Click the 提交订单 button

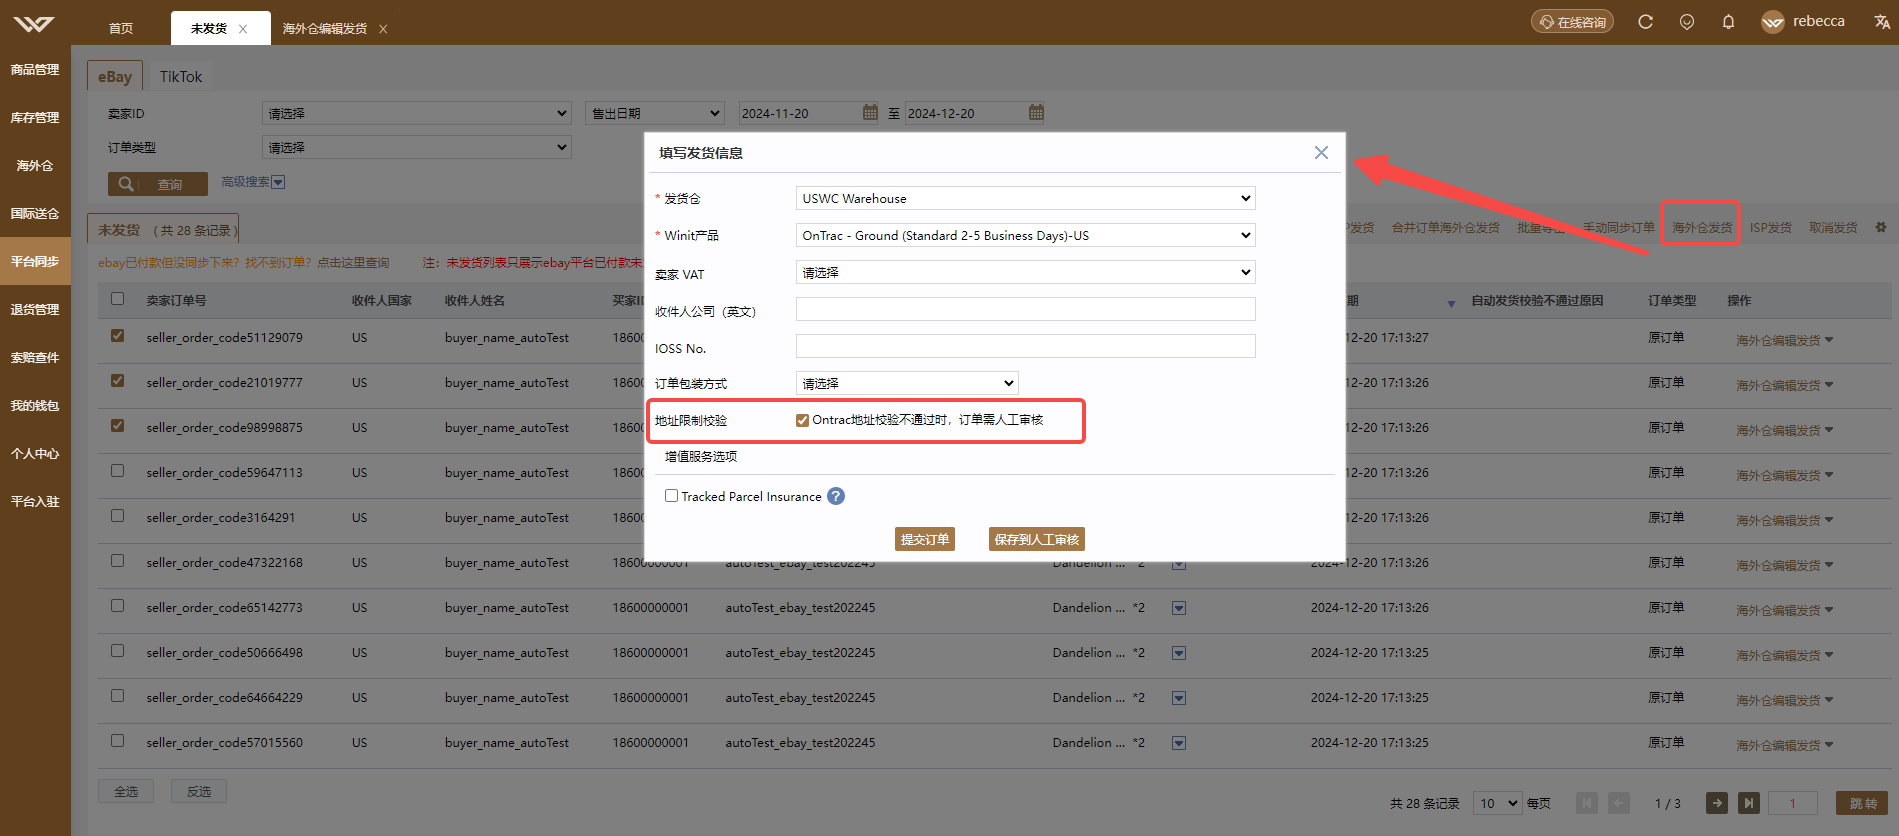(925, 539)
